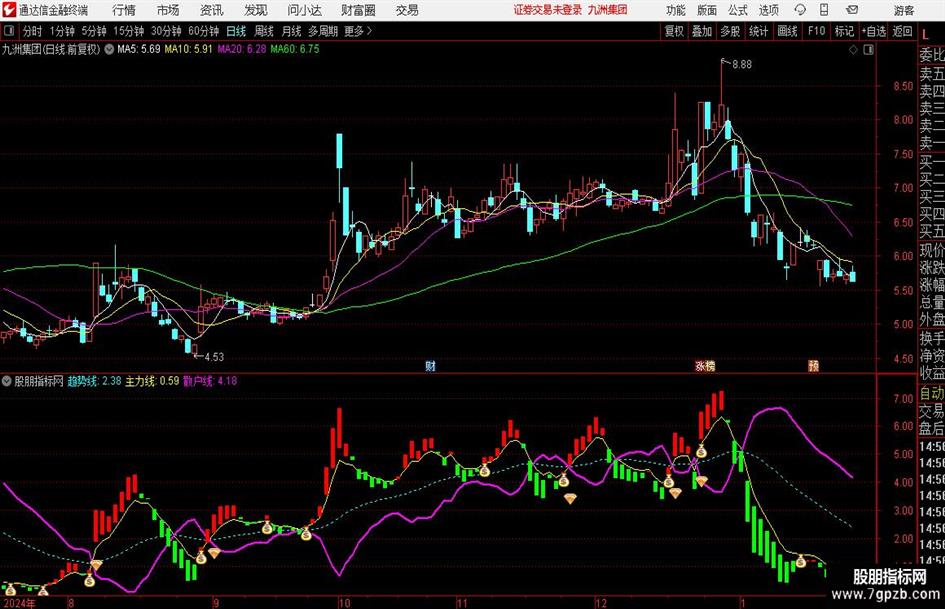Click the 财 marker icon on the chart
Image resolution: width=945 pixels, height=609 pixels.
click(x=430, y=365)
